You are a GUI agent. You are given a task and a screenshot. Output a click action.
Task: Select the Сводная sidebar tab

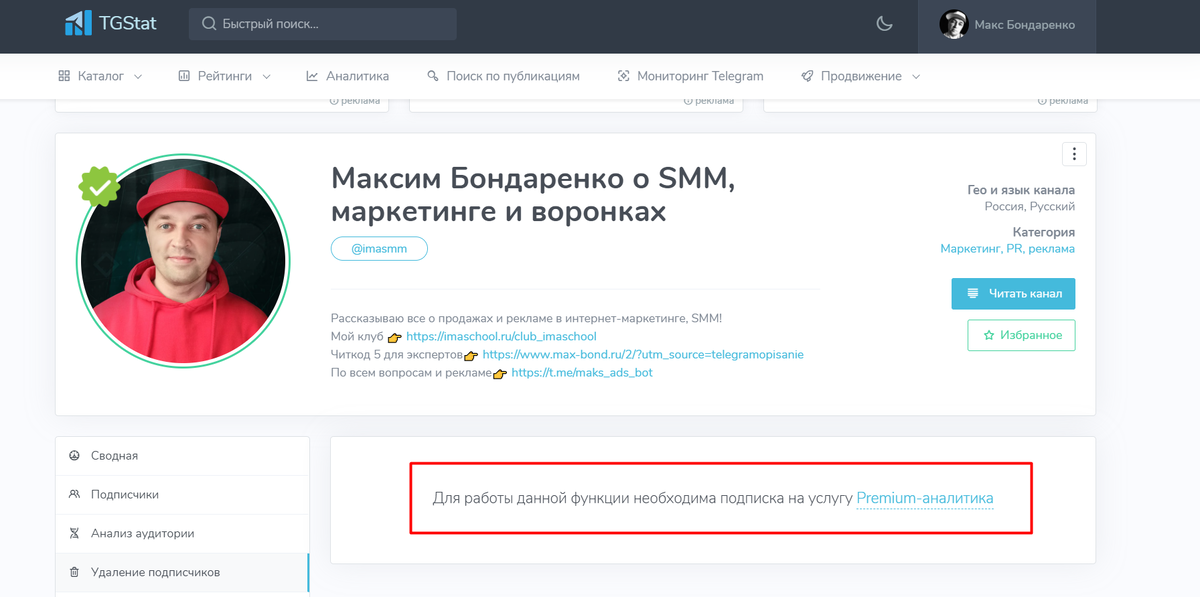(x=182, y=456)
